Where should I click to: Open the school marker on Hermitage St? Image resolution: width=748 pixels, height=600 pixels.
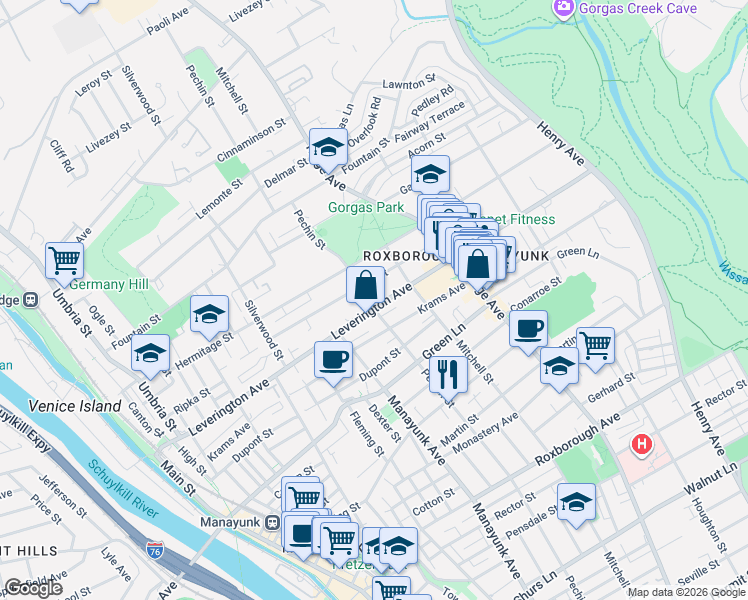[x=209, y=315]
